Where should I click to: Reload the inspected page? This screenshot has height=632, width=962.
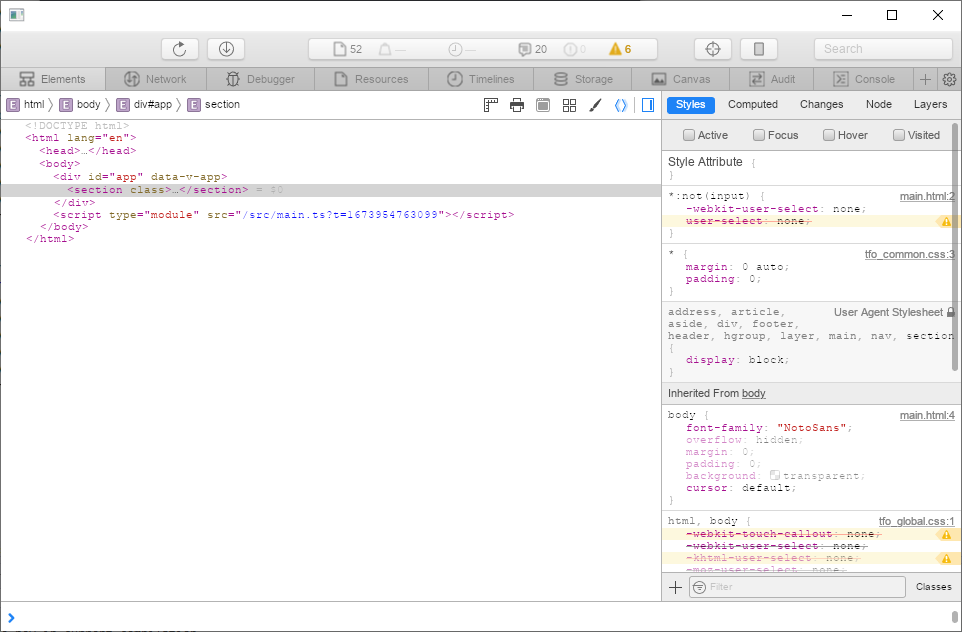pyautogui.click(x=180, y=48)
